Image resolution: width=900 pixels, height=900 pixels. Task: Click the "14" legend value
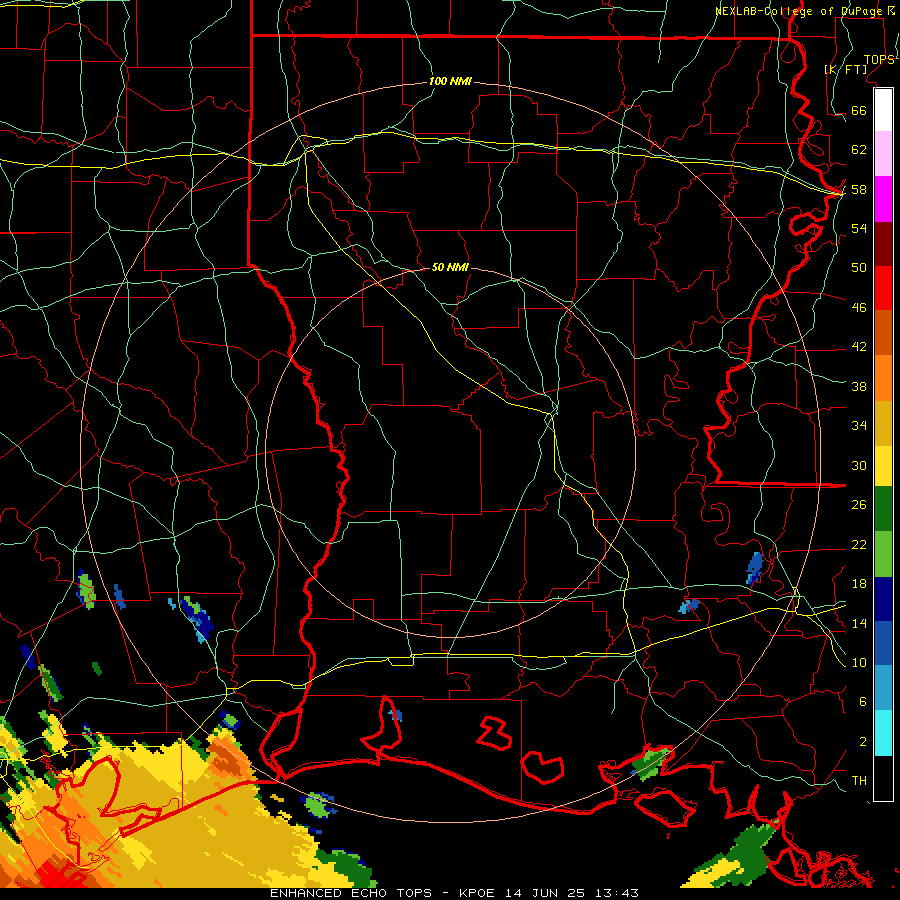[859, 623]
